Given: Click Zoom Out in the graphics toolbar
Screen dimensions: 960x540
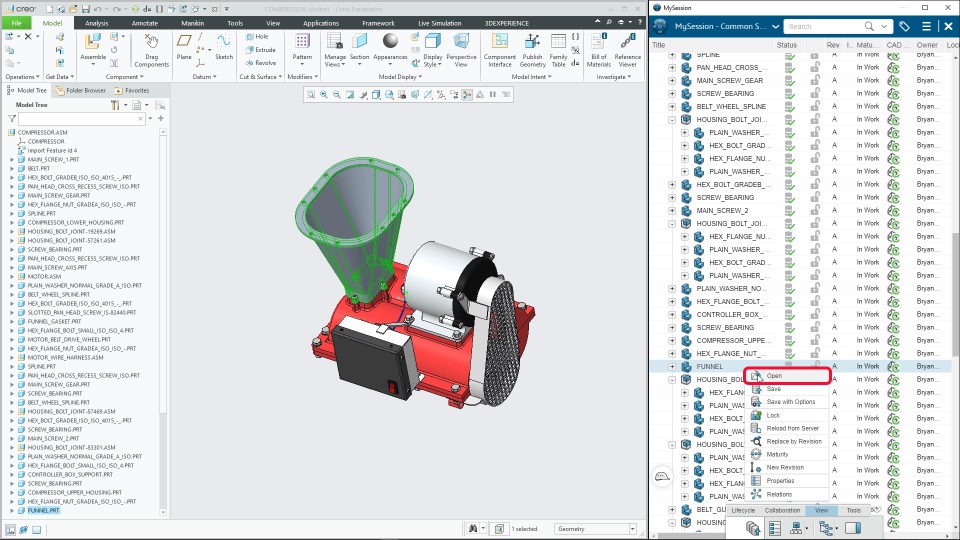Looking at the screenshot, I should (x=337, y=94).
